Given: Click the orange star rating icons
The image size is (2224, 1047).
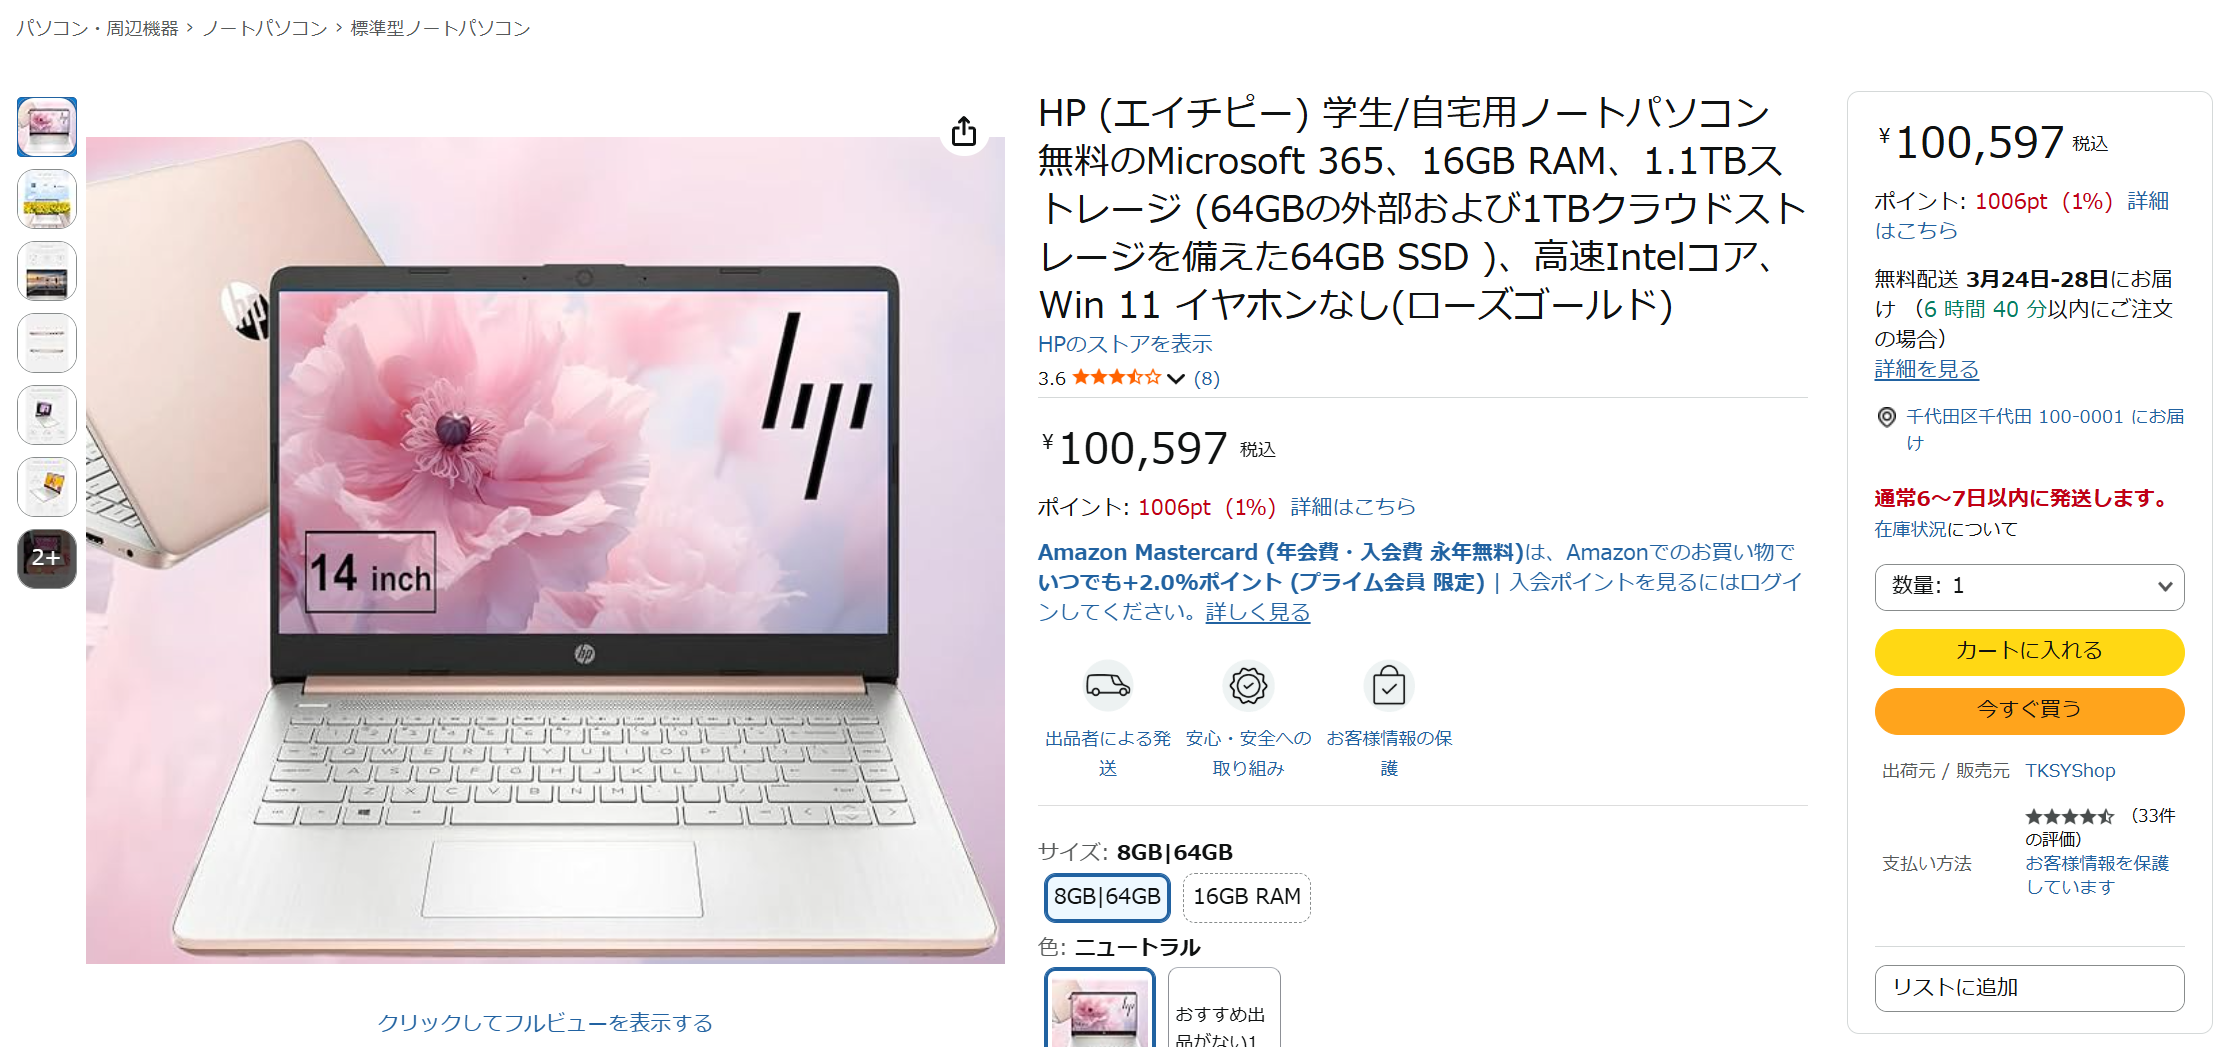Looking at the screenshot, I should tap(1117, 377).
